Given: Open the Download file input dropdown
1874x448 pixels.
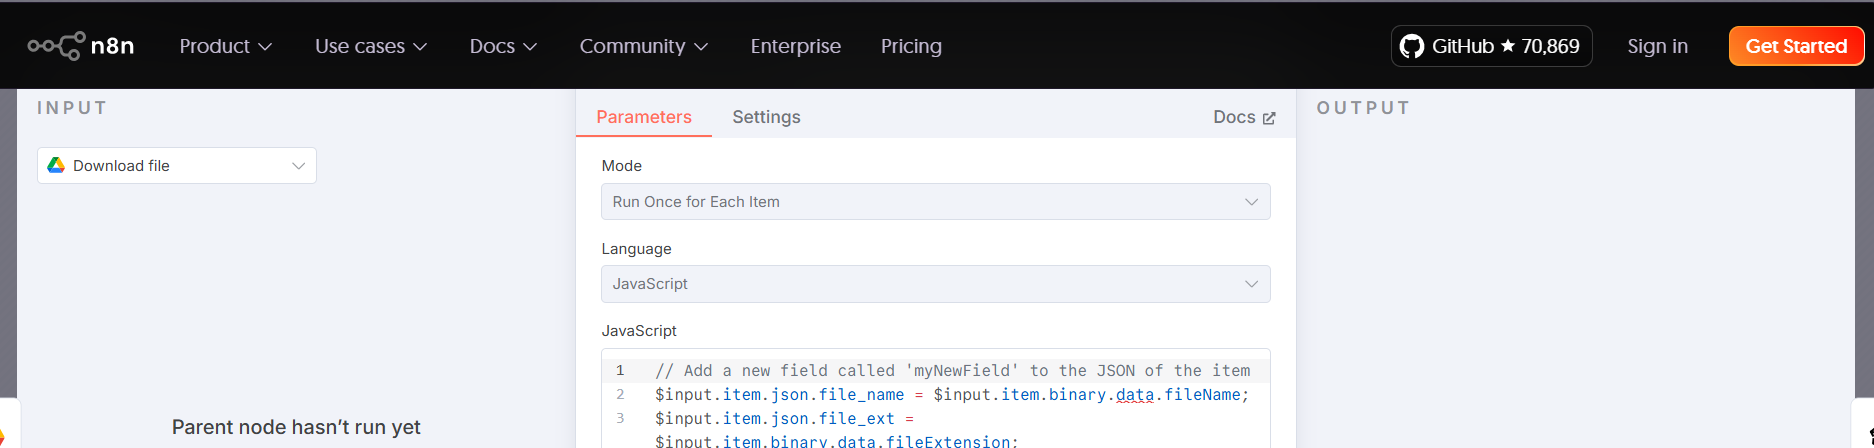Looking at the screenshot, I should tap(177, 166).
